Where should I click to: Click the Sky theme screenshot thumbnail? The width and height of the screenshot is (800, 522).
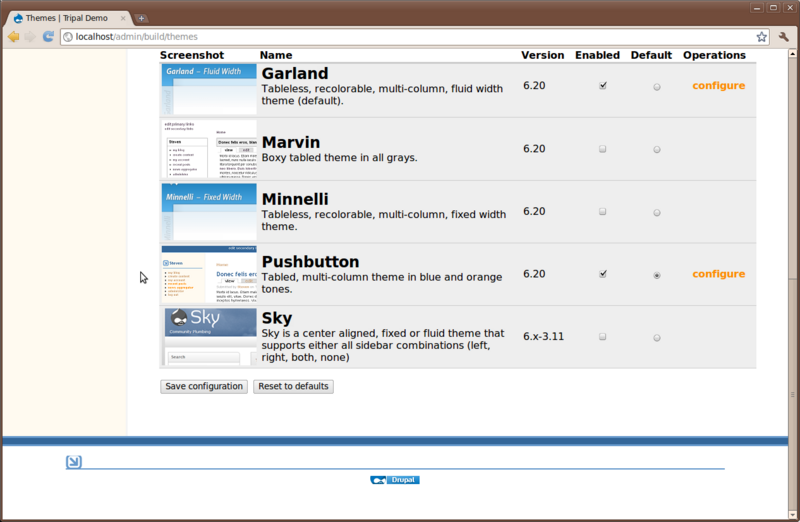pos(210,337)
